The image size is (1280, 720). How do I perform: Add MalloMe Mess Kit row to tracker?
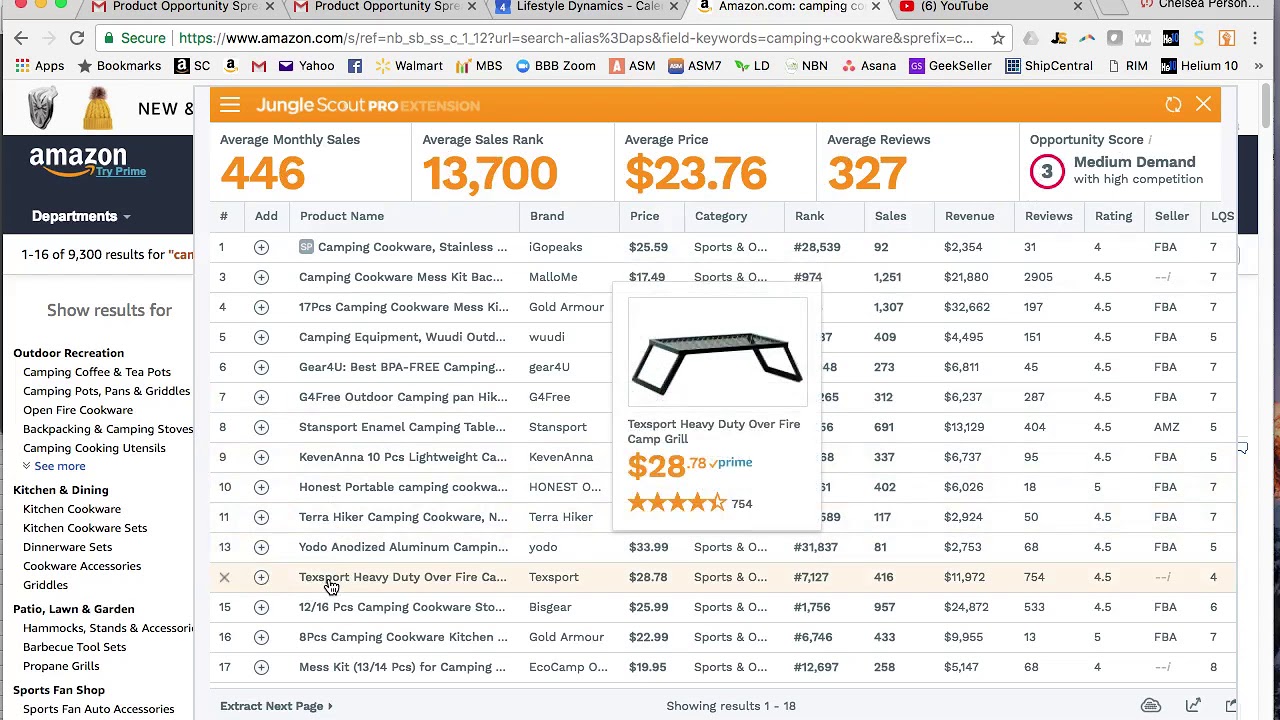(261, 277)
